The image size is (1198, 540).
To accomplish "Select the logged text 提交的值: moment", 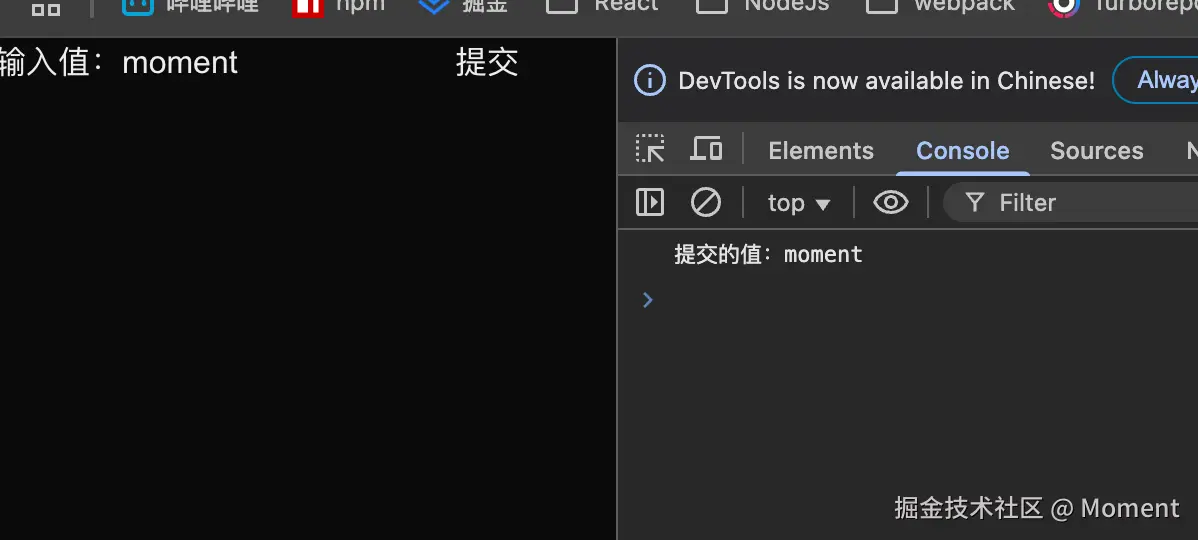I will pos(768,254).
